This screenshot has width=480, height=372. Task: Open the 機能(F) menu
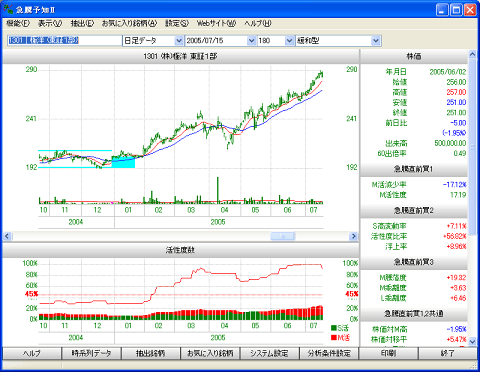click(x=18, y=23)
